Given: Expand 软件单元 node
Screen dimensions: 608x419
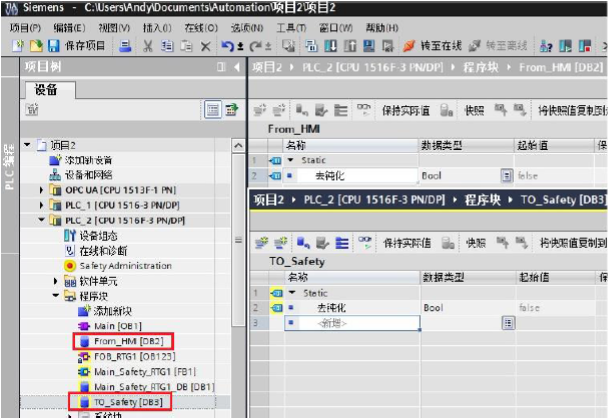Looking at the screenshot, I should pos(56,281).
